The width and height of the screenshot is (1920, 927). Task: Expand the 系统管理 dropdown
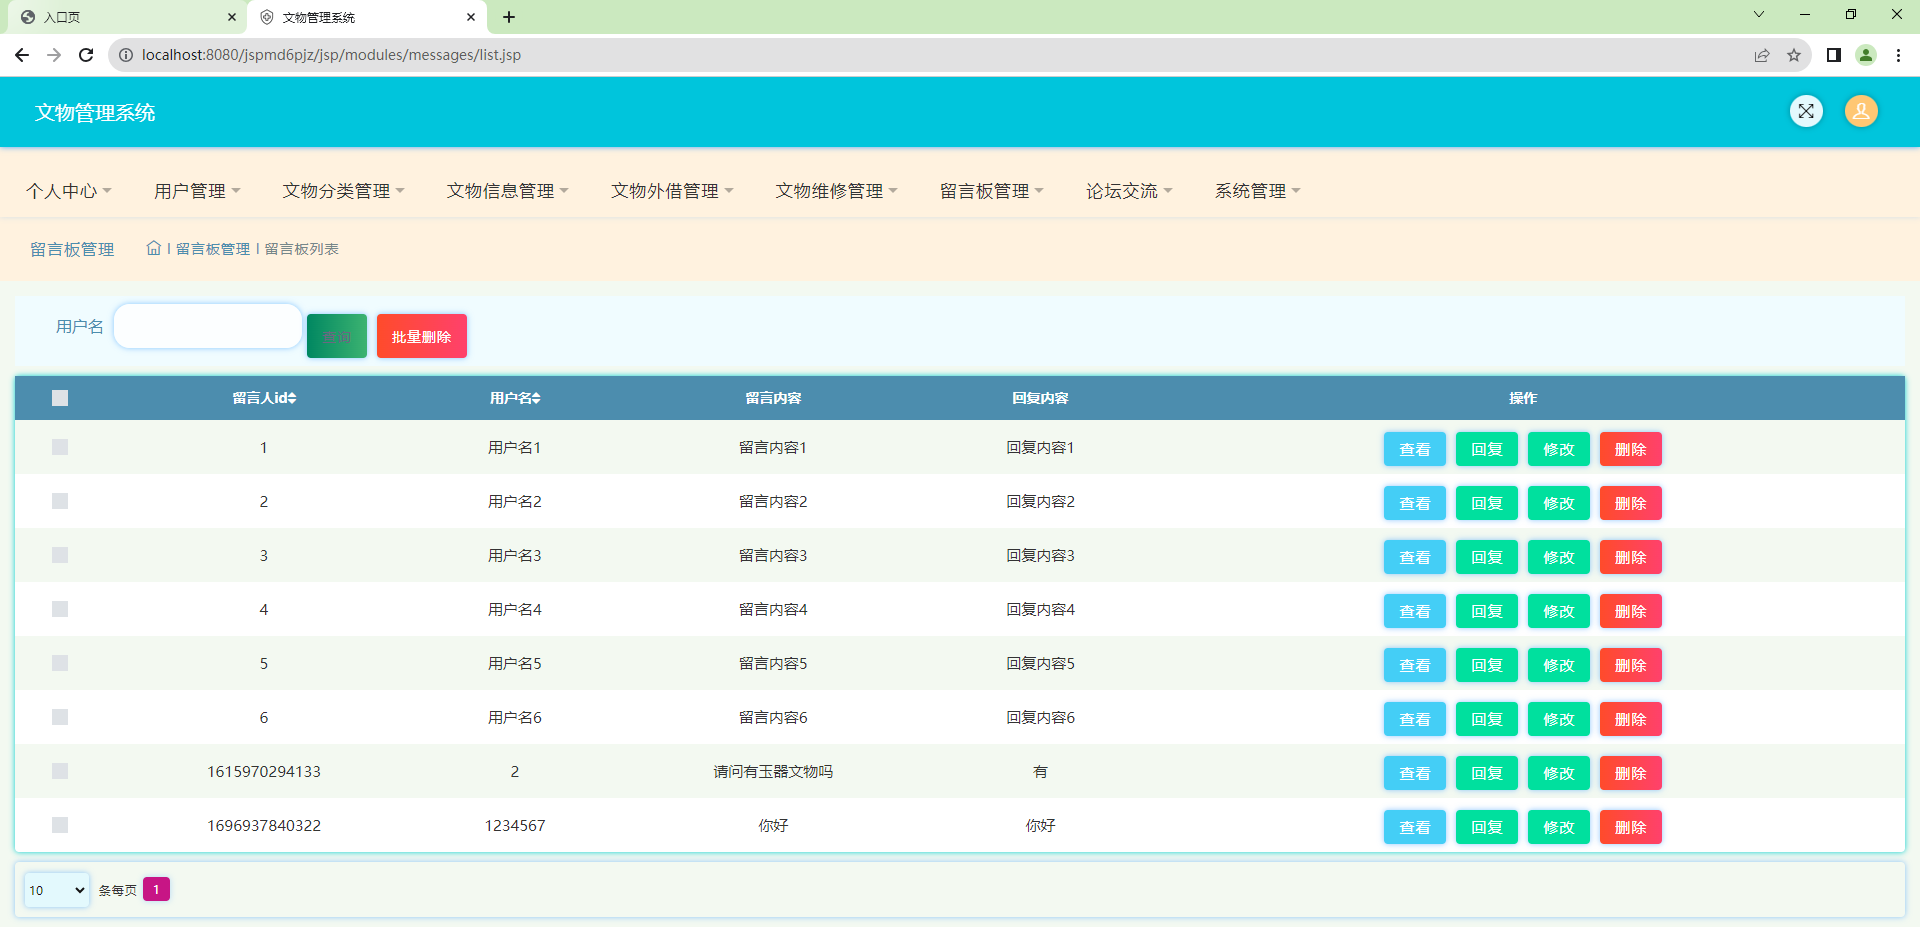tap(1257, 190)
